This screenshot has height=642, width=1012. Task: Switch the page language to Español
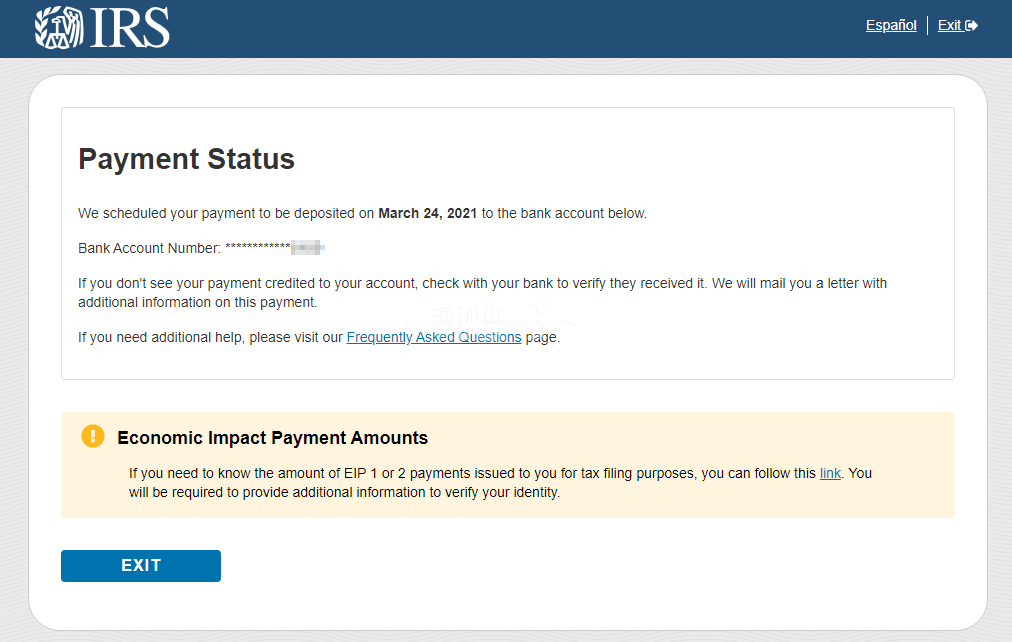pyautogui.click(x=891, y=26)
